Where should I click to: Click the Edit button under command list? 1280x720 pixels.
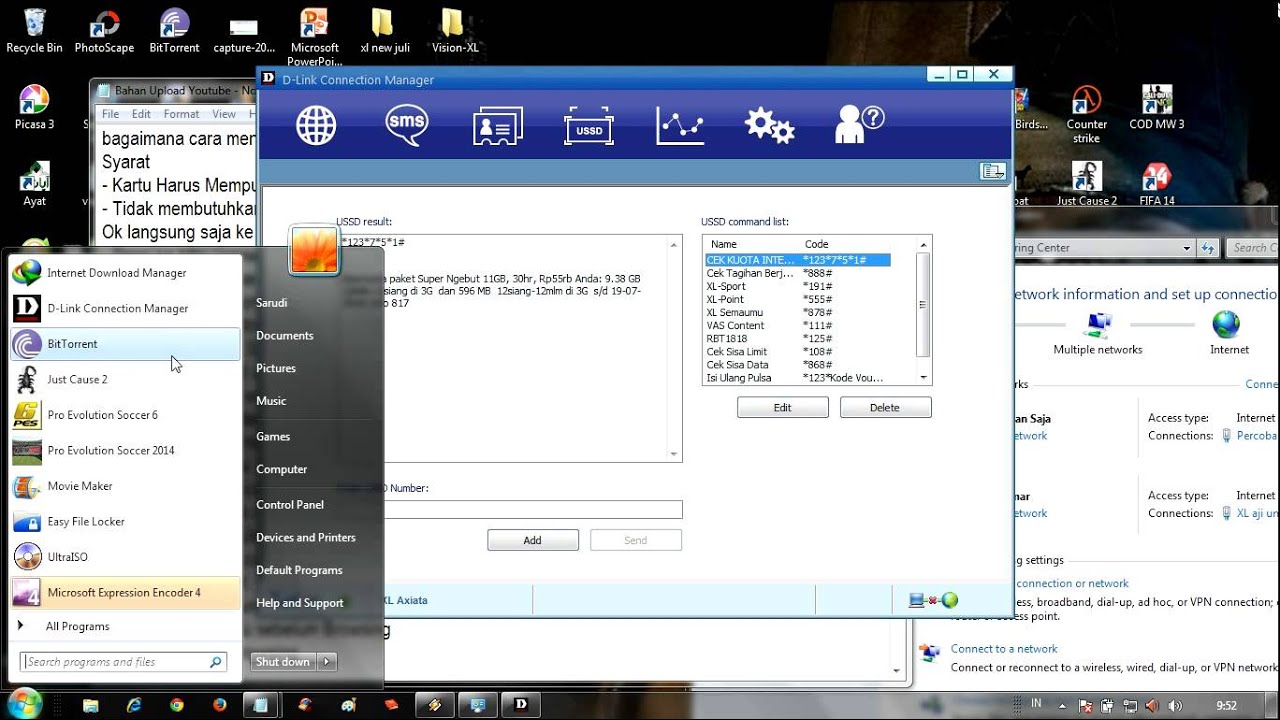[x=782, y=407]
